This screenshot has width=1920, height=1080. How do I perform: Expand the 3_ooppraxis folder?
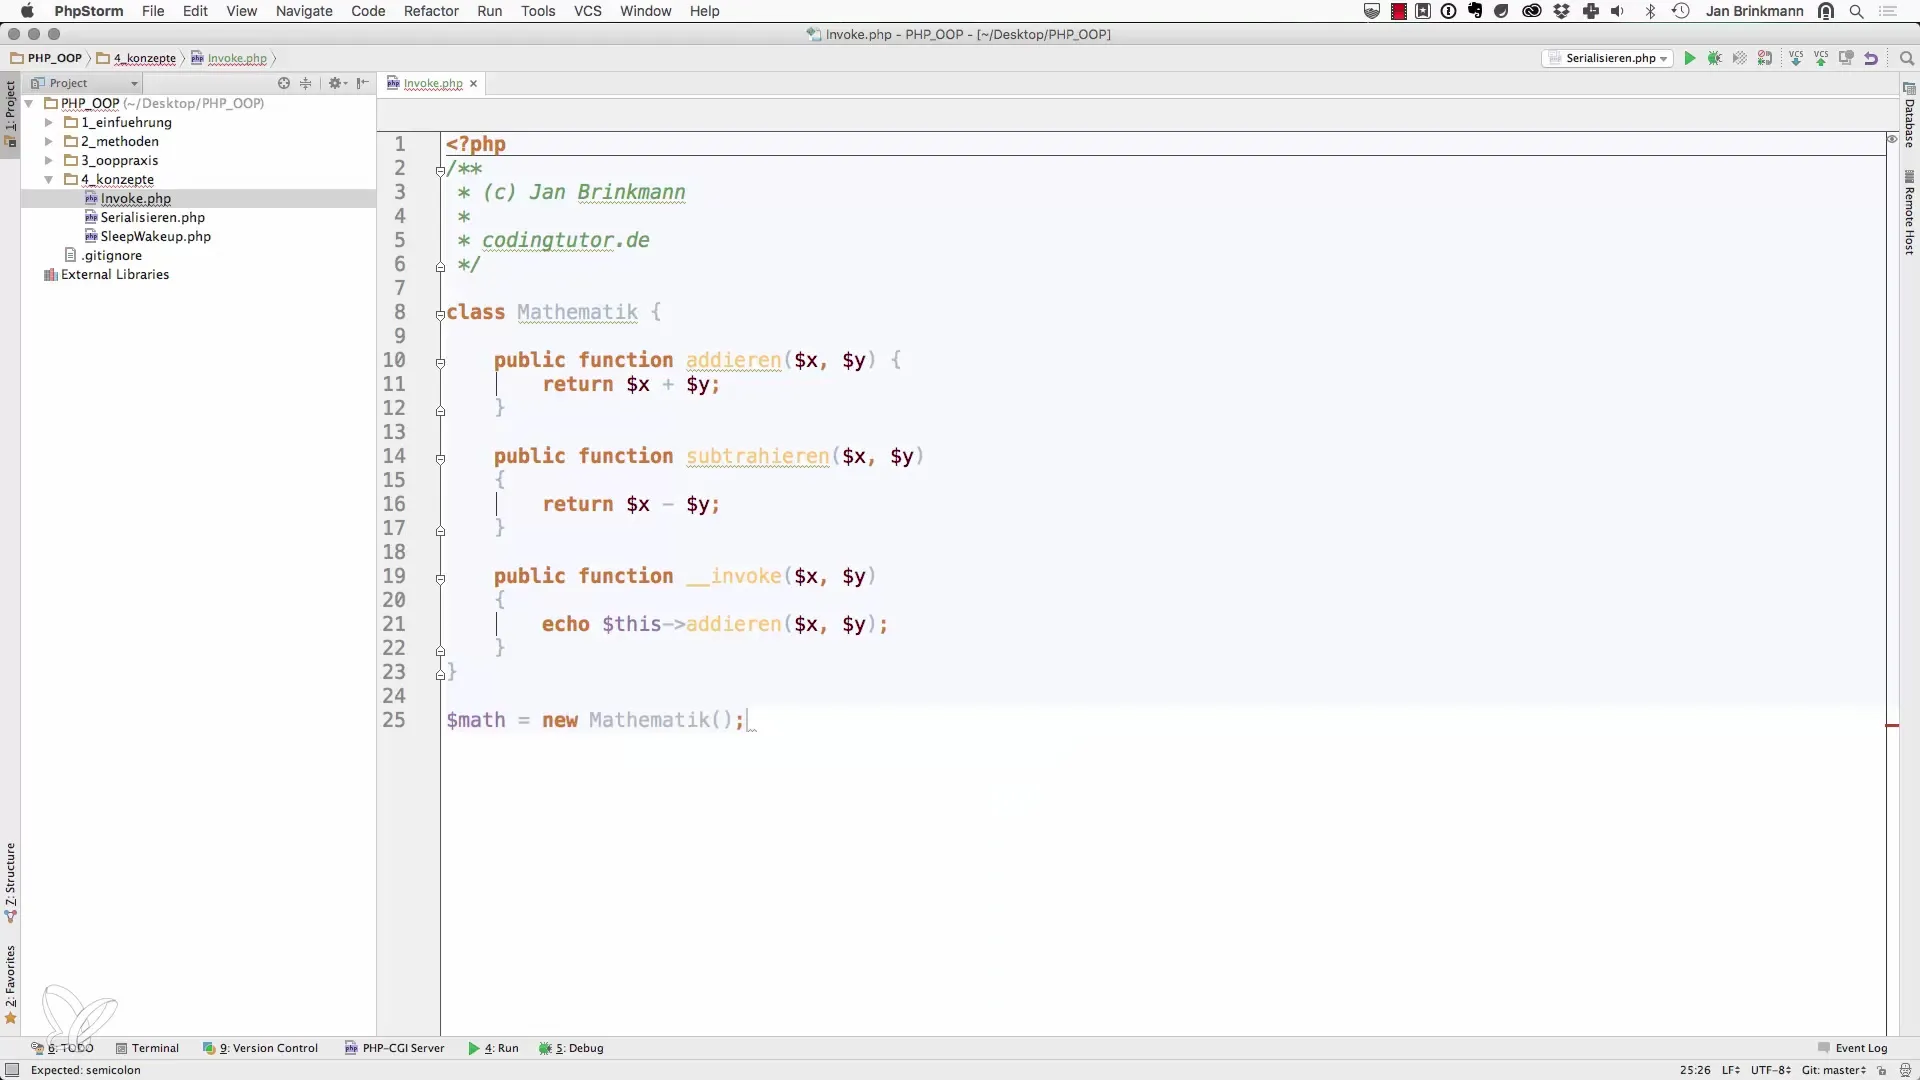[x=48, y=160]
